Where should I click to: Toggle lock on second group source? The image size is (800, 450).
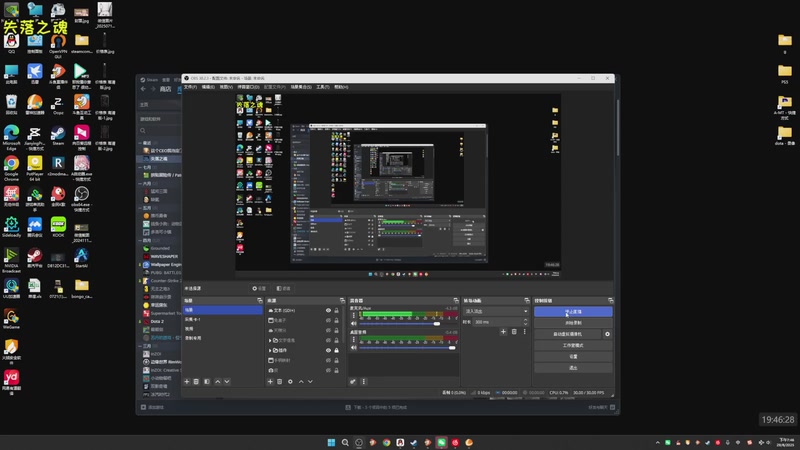[x=336, y=351]
